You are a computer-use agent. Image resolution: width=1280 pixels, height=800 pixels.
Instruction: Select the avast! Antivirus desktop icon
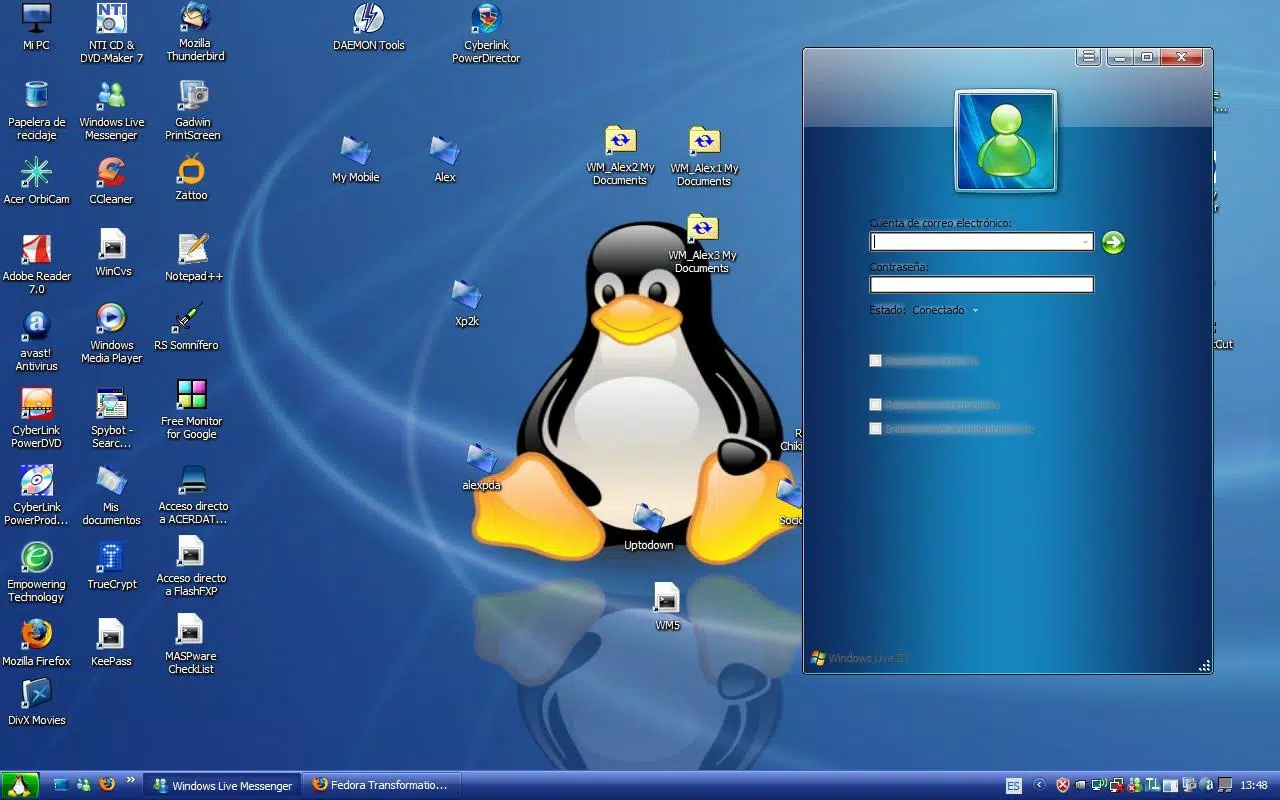point(37,341)
